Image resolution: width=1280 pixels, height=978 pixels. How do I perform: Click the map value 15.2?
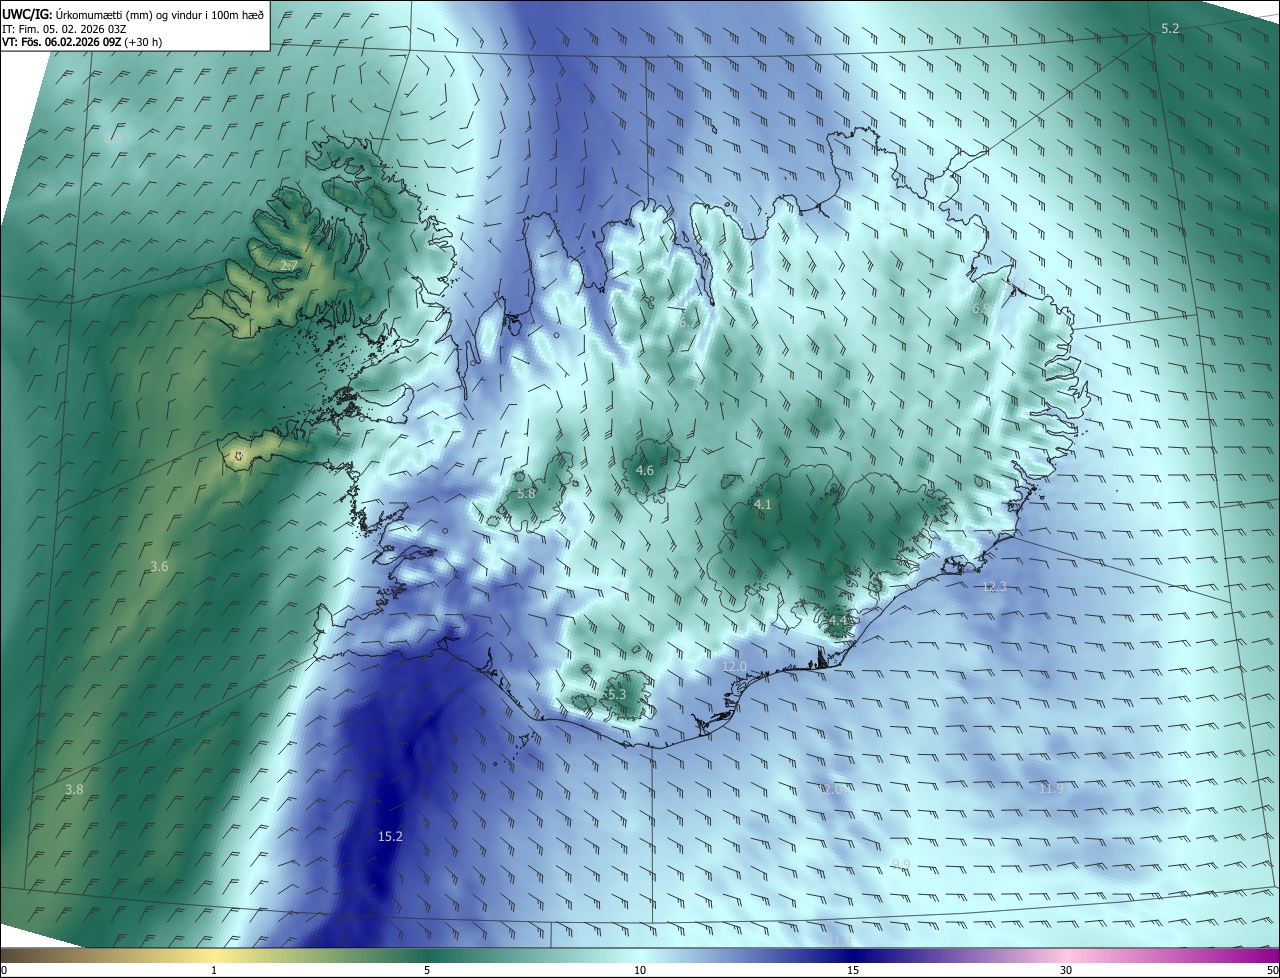point(390,836)
